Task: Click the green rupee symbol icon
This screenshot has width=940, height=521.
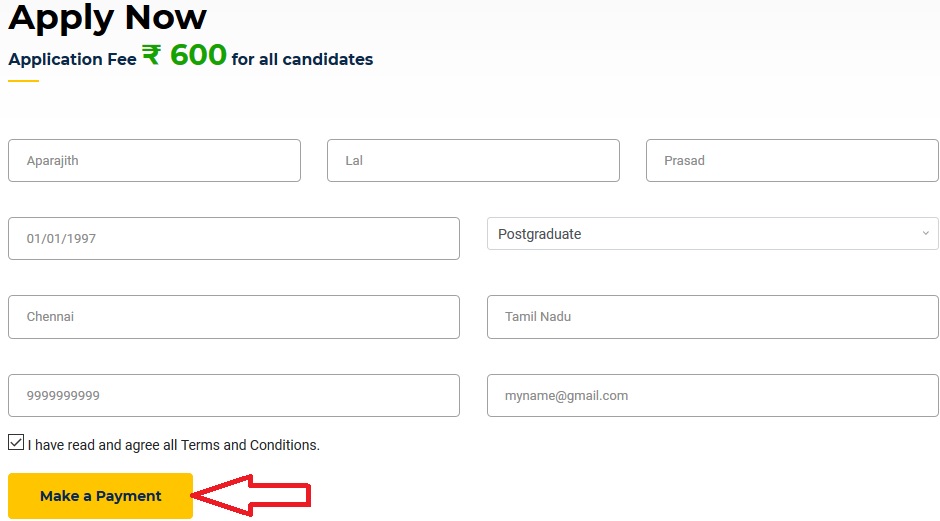Action: (x=151, y=55)
